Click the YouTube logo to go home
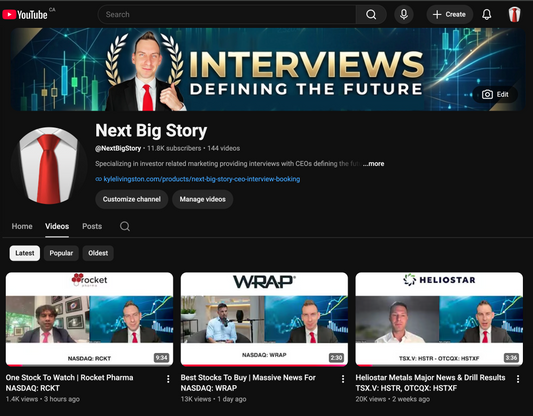This screenshot has width=533, height=416. [x=25, y=15]
